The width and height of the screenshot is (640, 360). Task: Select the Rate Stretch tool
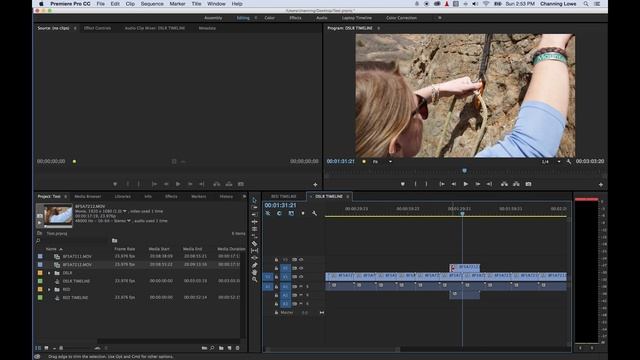click(x=254, y=236)
